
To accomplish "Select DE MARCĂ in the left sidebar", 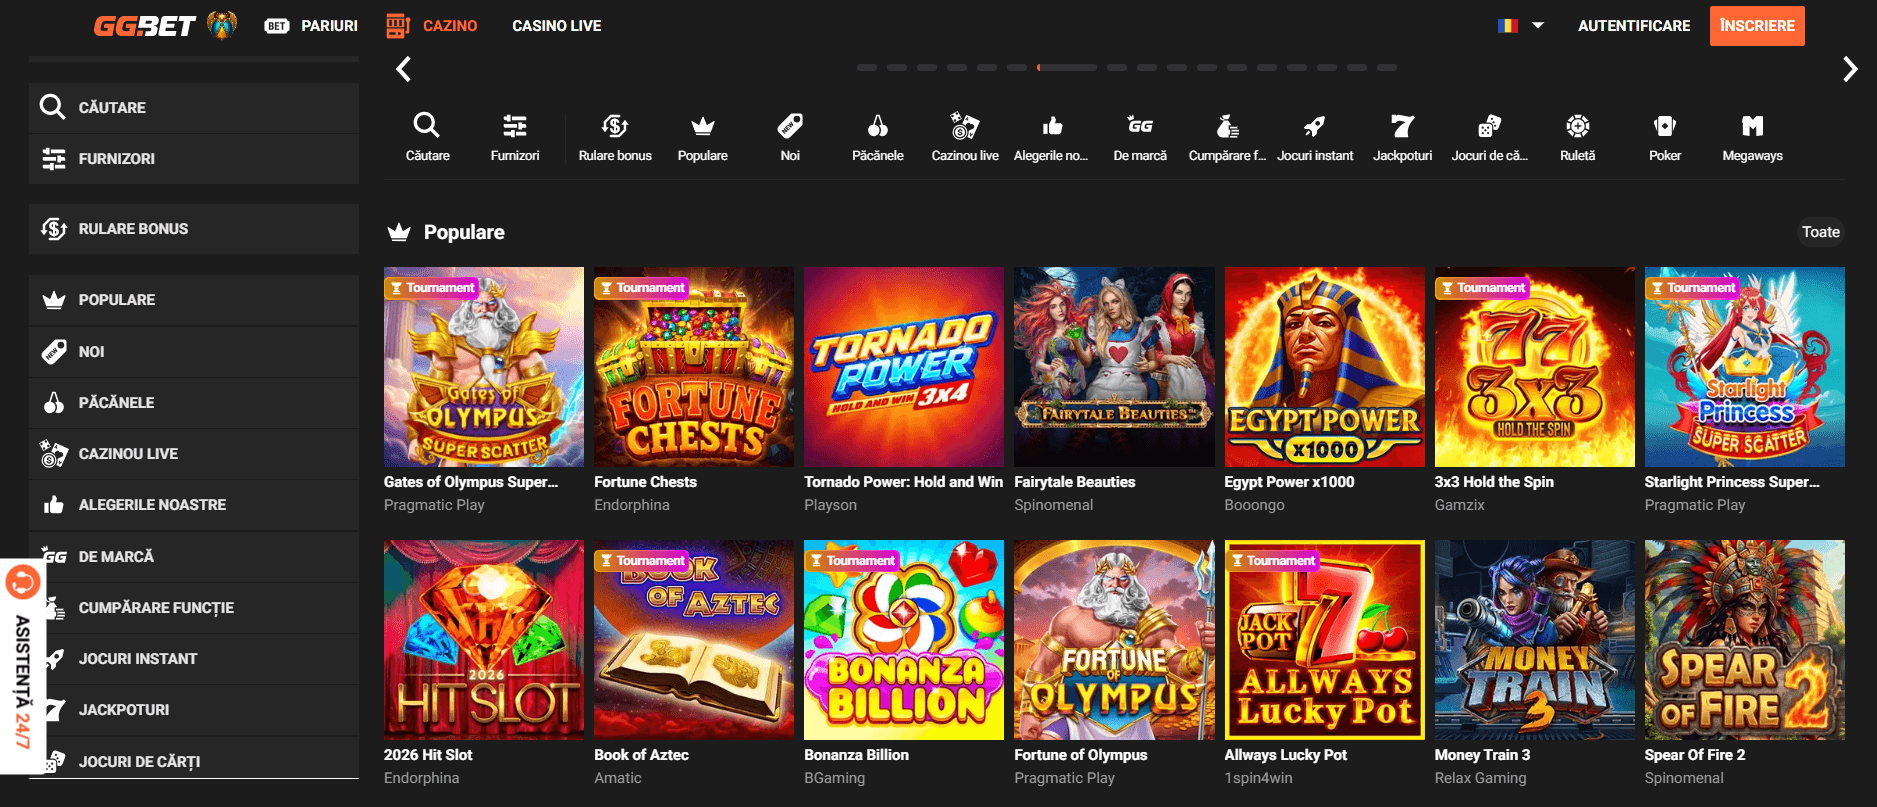I will [194, 557].
